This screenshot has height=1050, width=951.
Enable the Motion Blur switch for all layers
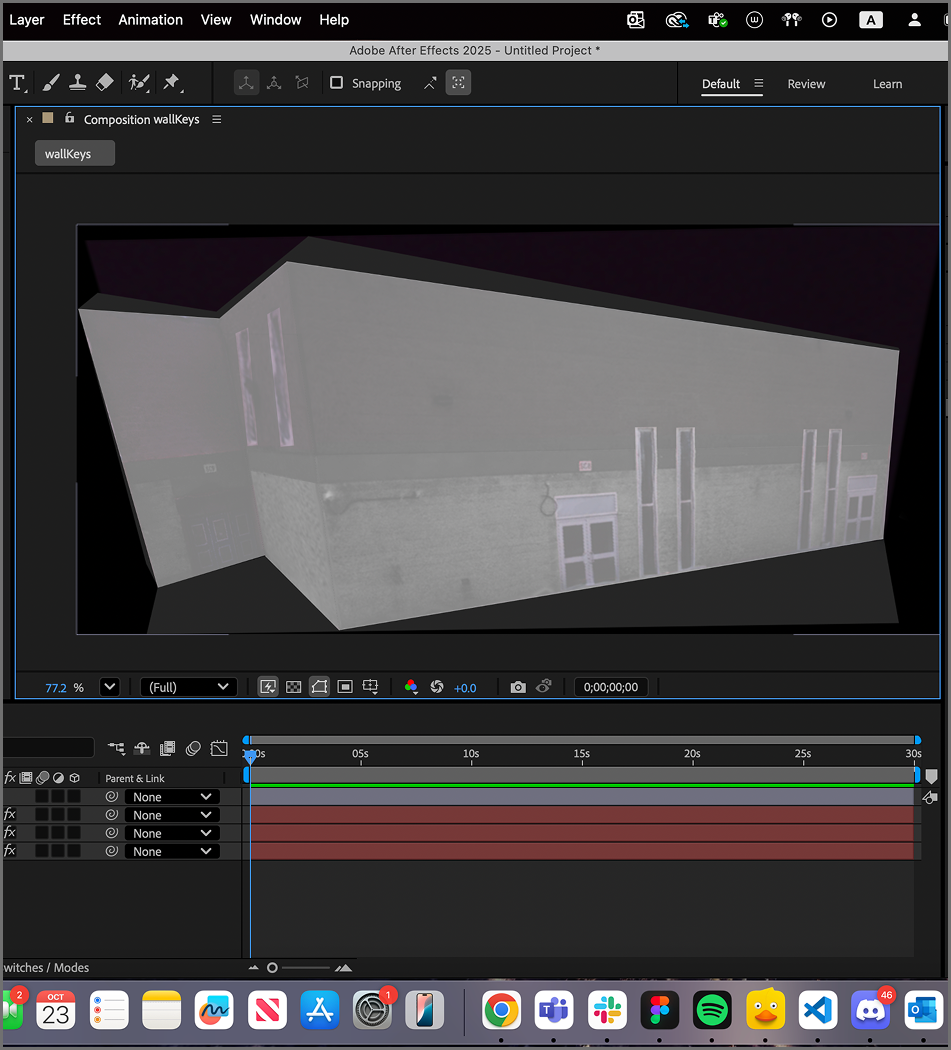click(x=193, y=748)
